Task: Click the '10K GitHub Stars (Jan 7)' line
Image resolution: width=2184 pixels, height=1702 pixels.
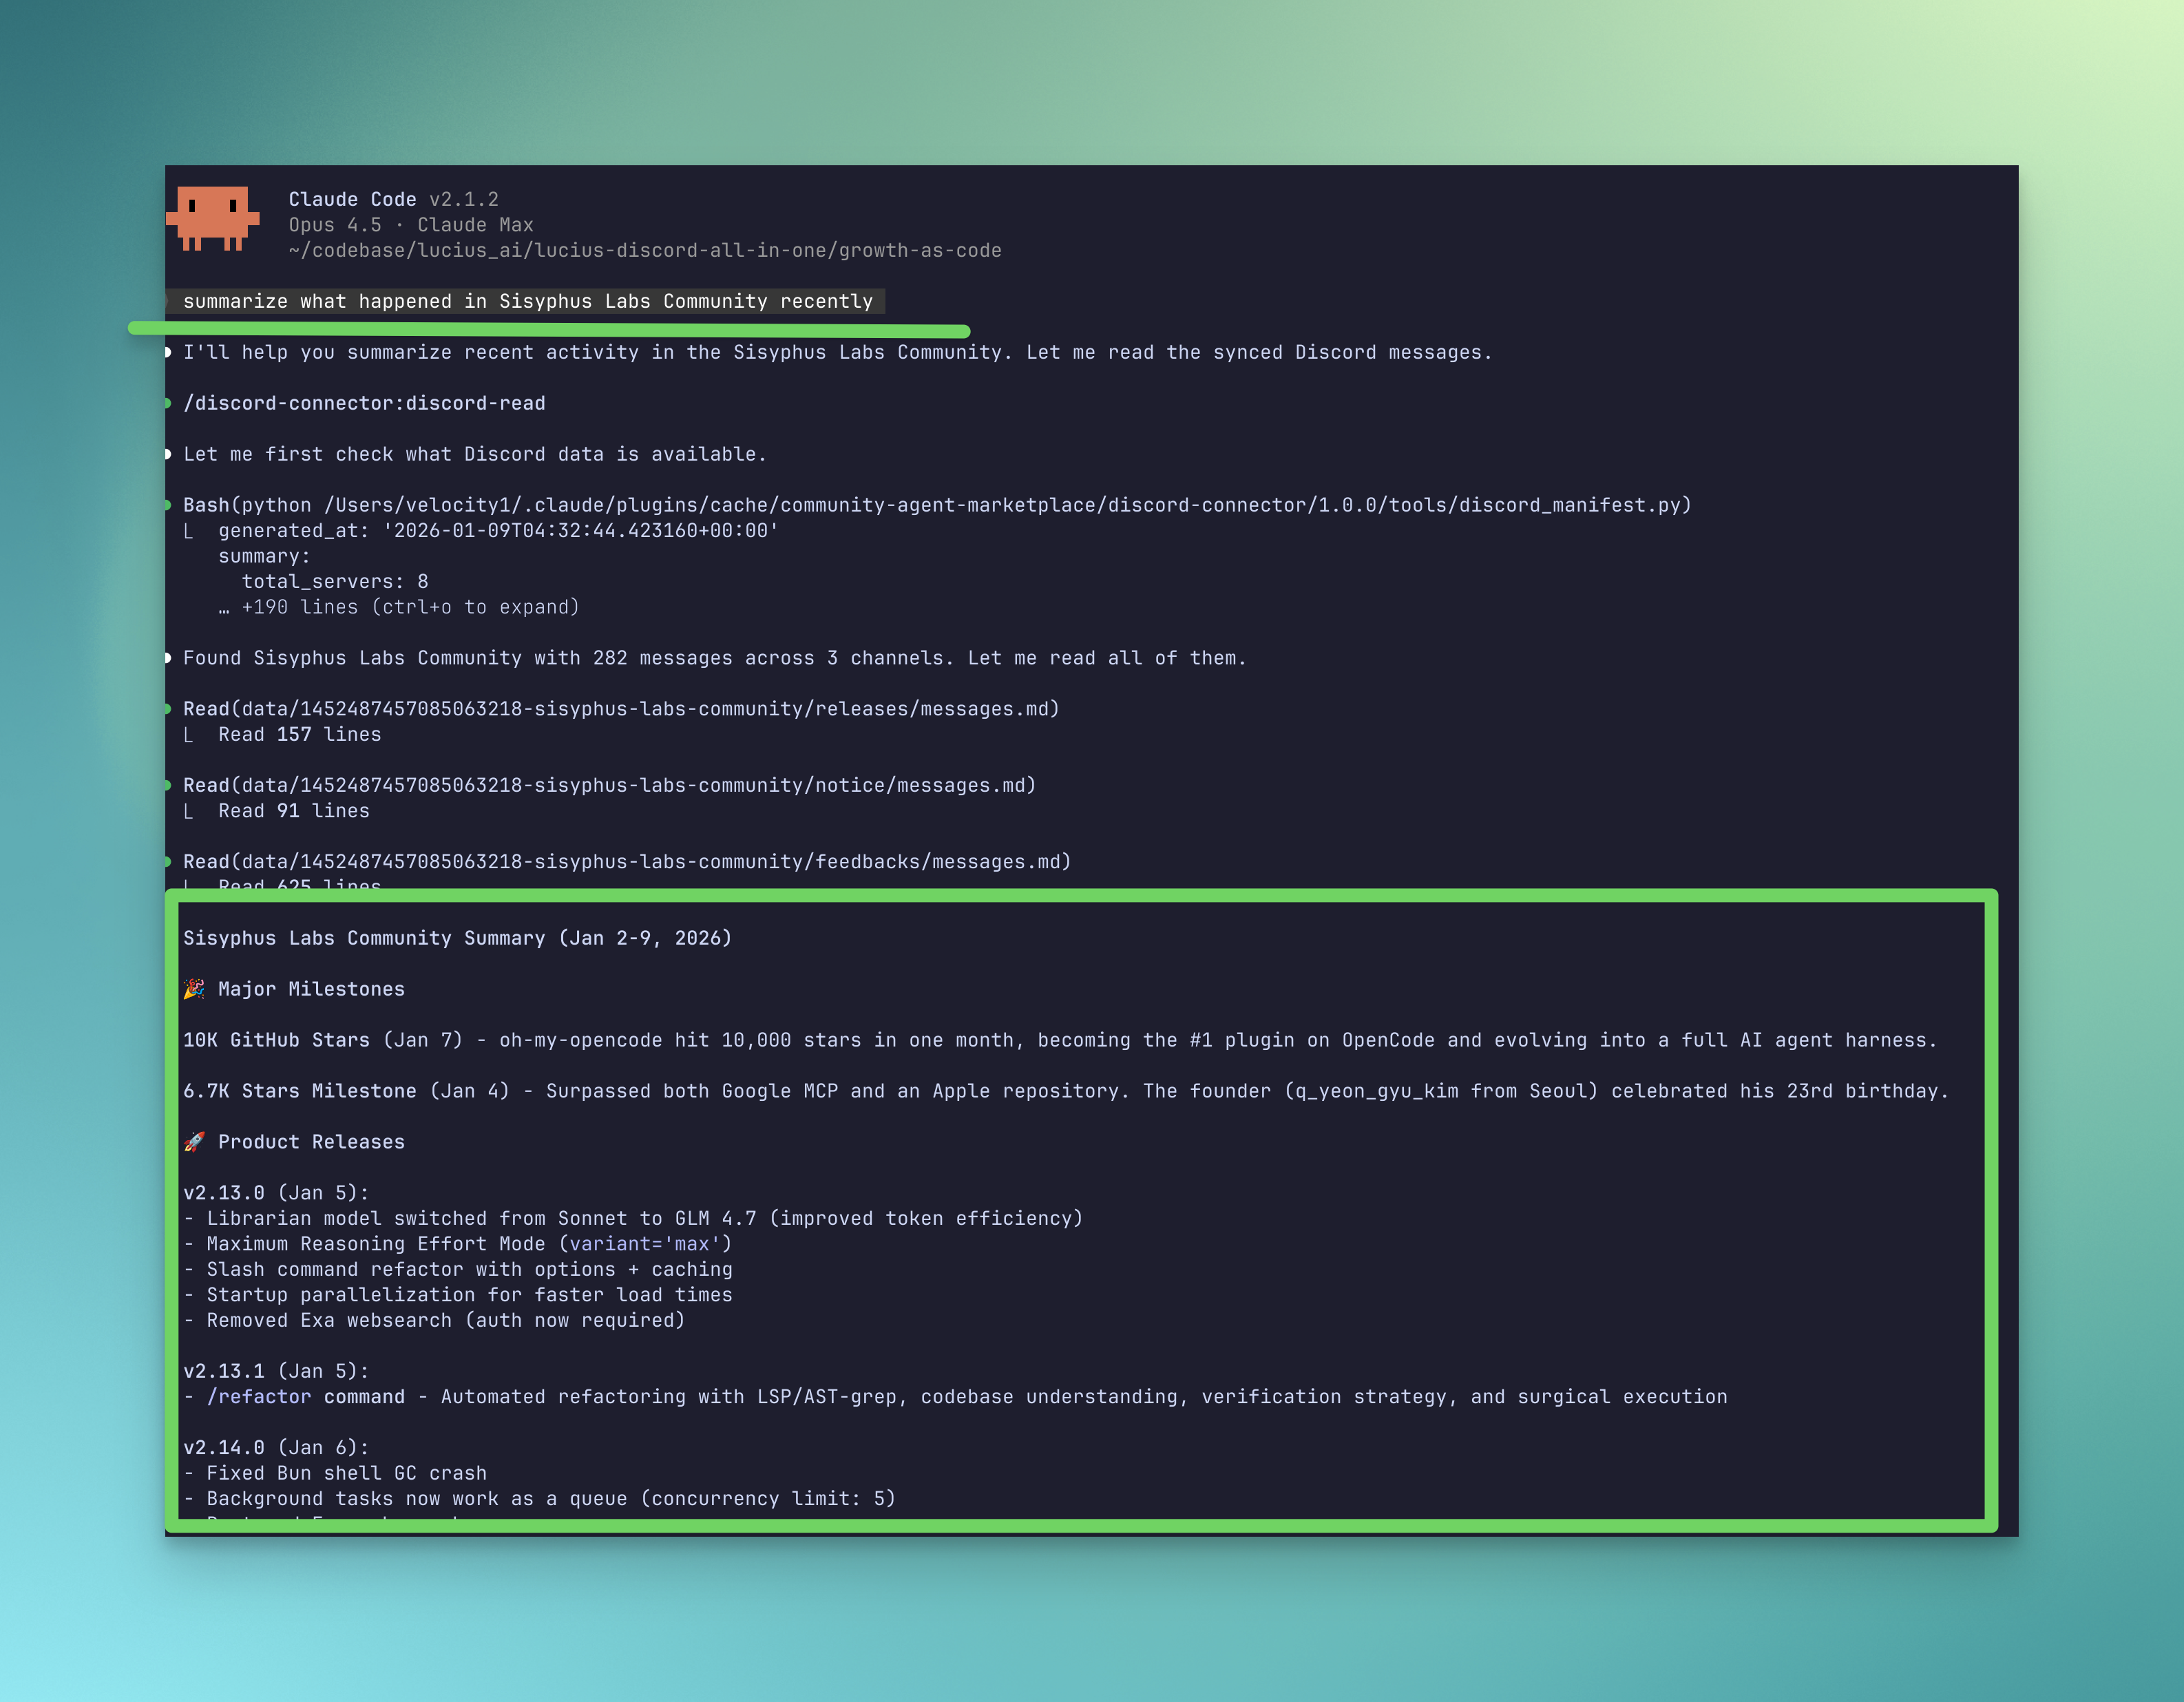Action: [x=1060, y=1040]
